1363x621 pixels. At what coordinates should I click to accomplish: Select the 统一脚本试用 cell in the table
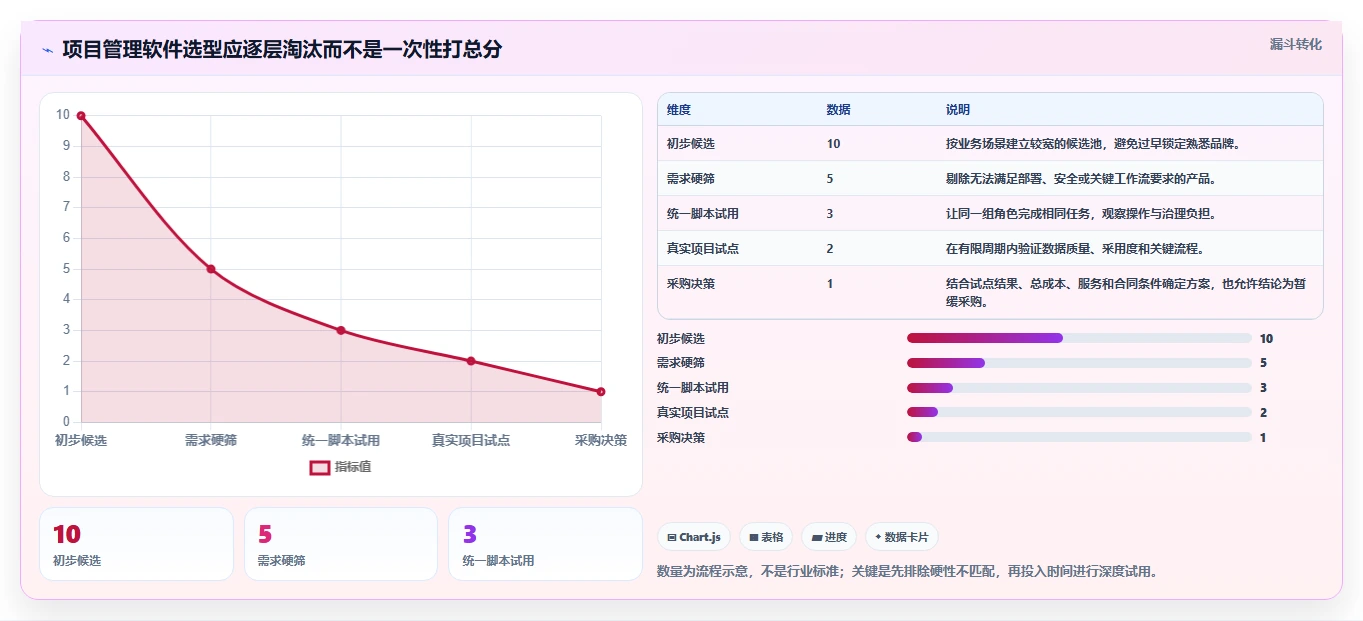coord(703,214)
